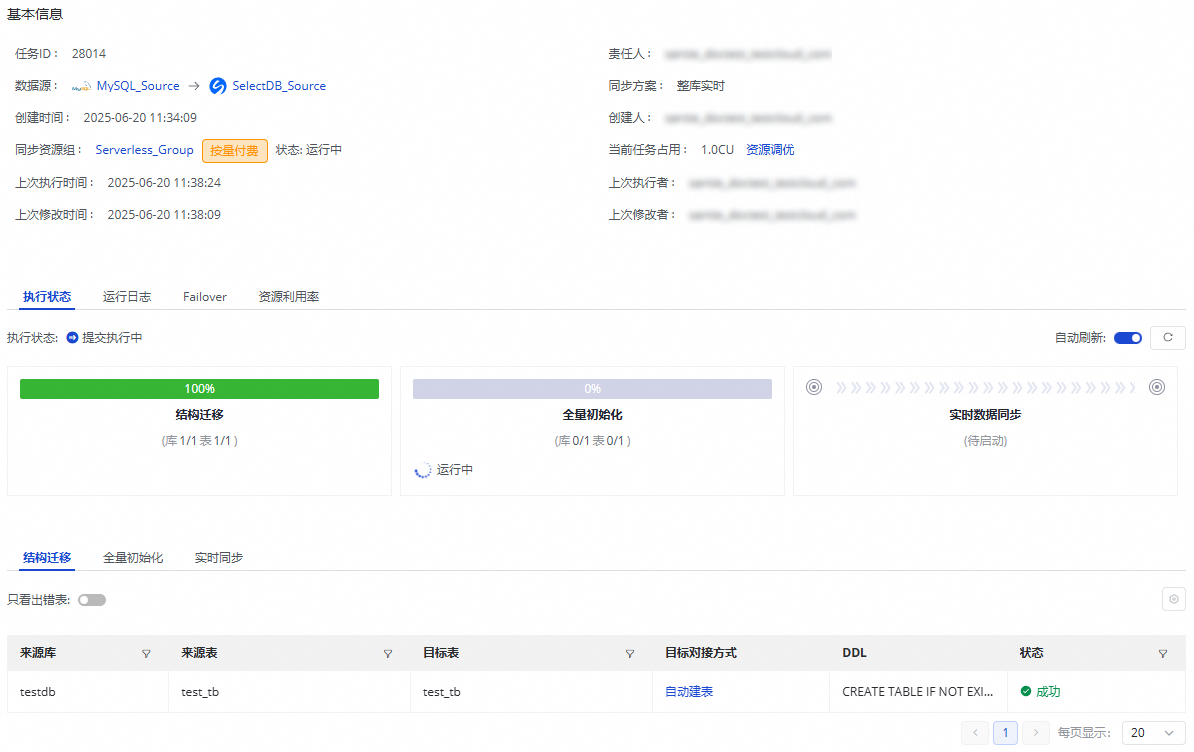Filter the 来源表 column
This screenshot has width=1194, height=752.
(388, 654)
